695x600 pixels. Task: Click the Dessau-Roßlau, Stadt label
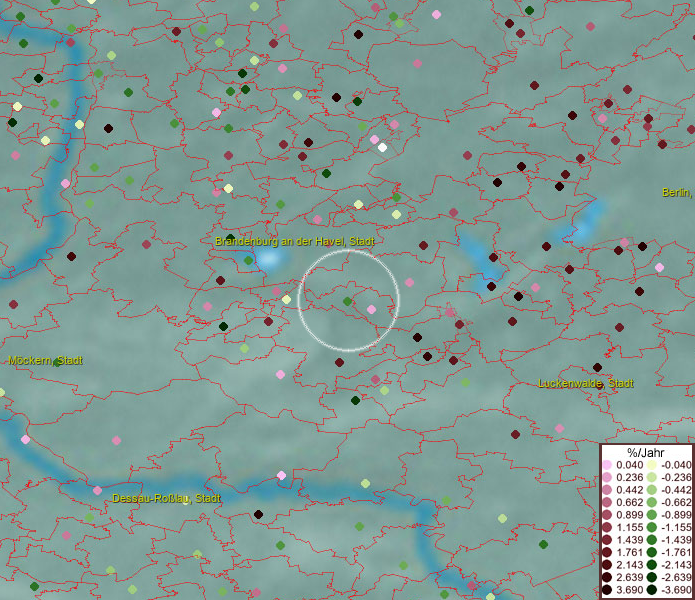click(x=166, y=498)
